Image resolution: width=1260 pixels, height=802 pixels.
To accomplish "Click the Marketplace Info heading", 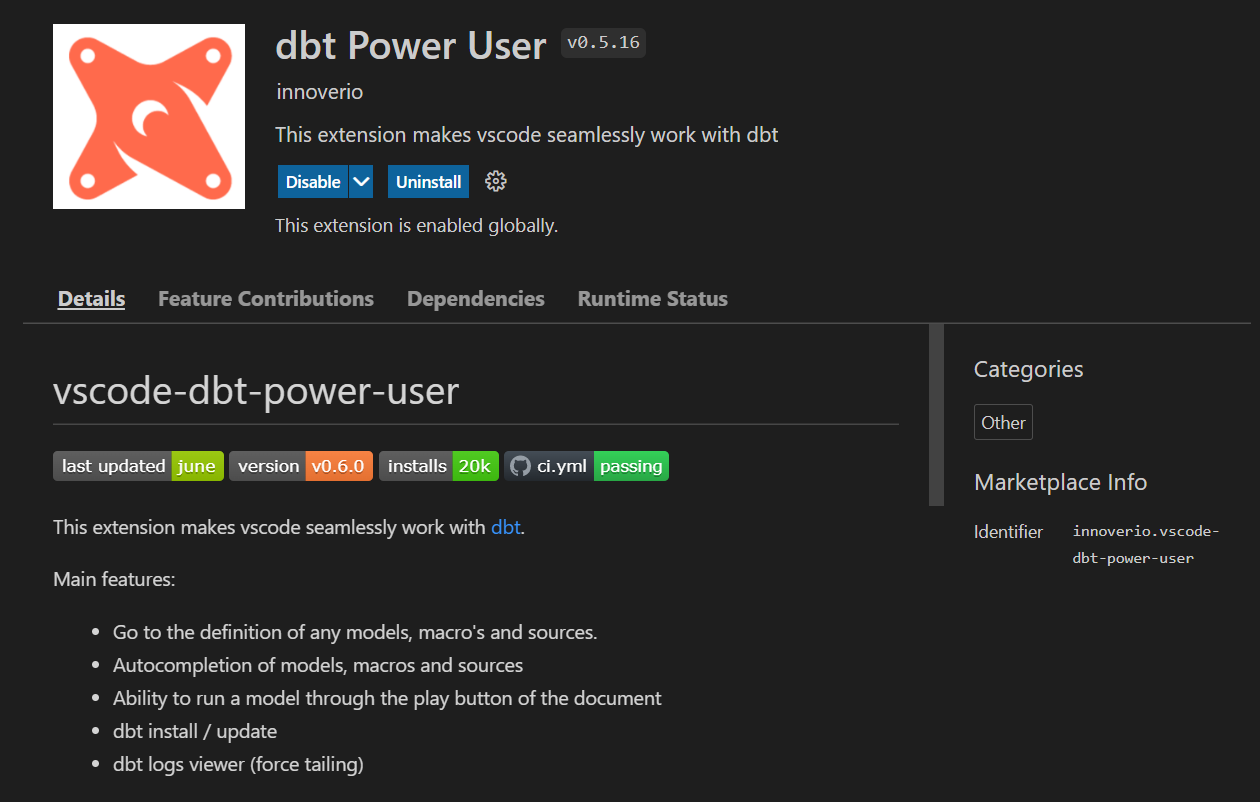I will pos(1060,482).
